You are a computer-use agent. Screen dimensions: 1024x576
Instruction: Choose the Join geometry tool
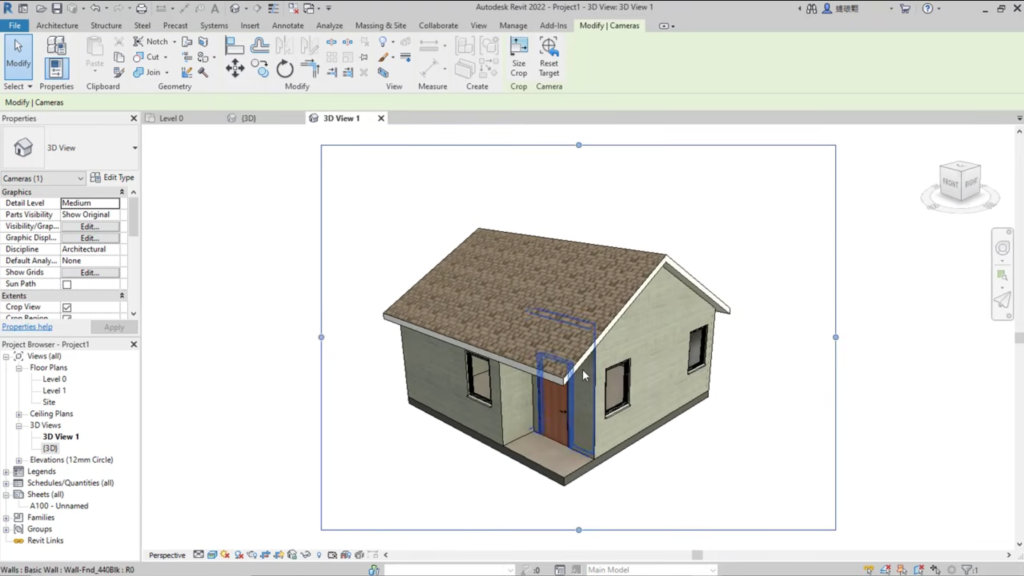coord(148,72)
